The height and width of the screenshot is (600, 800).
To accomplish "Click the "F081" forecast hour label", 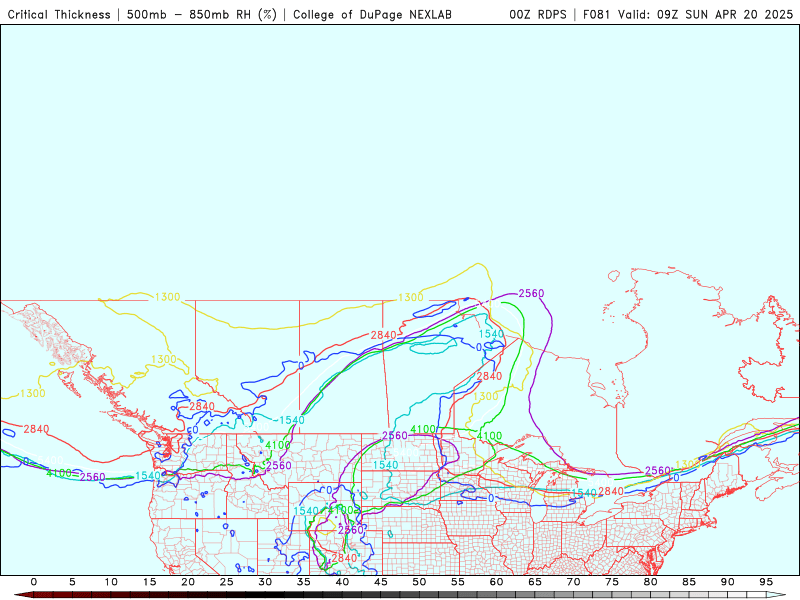I will click(x=596, y=14).
